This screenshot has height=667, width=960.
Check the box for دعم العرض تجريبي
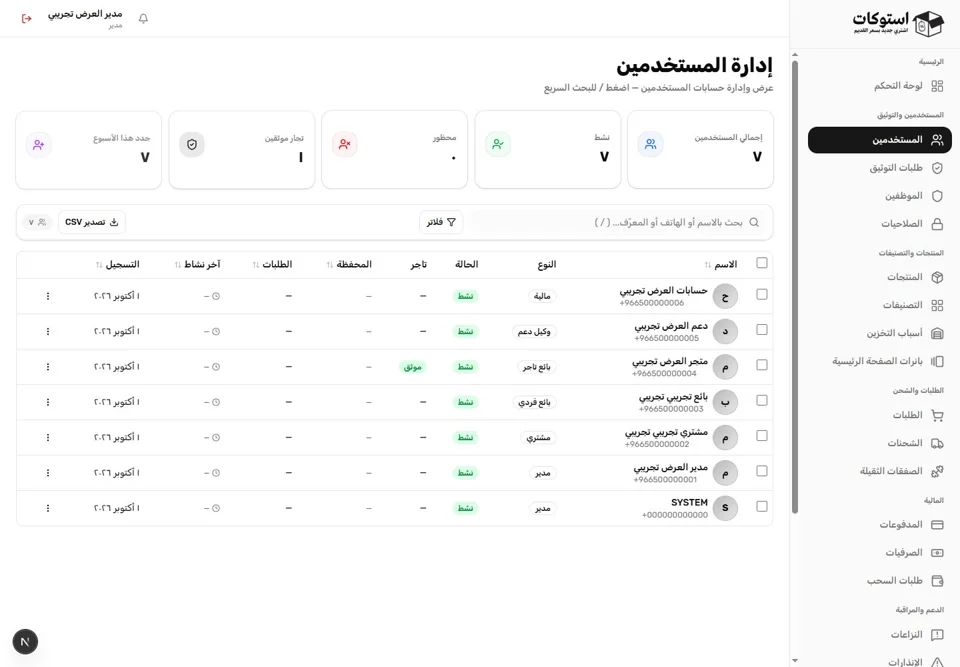click(x=762, y=330)
